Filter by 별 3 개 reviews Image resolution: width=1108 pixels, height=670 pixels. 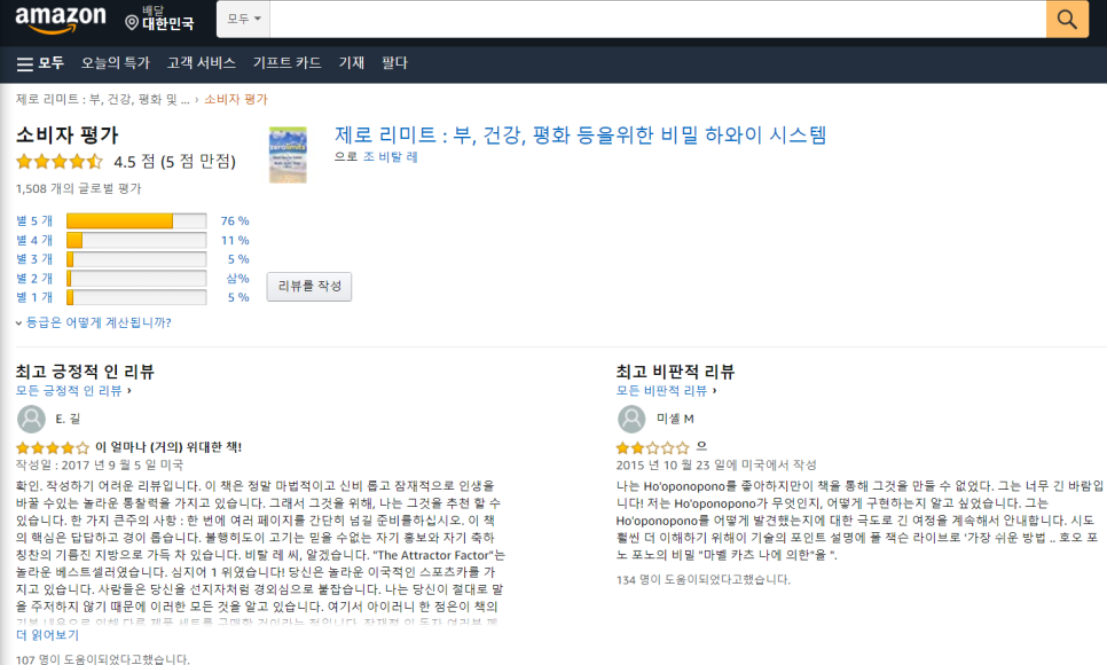click(x=35, y=259)
